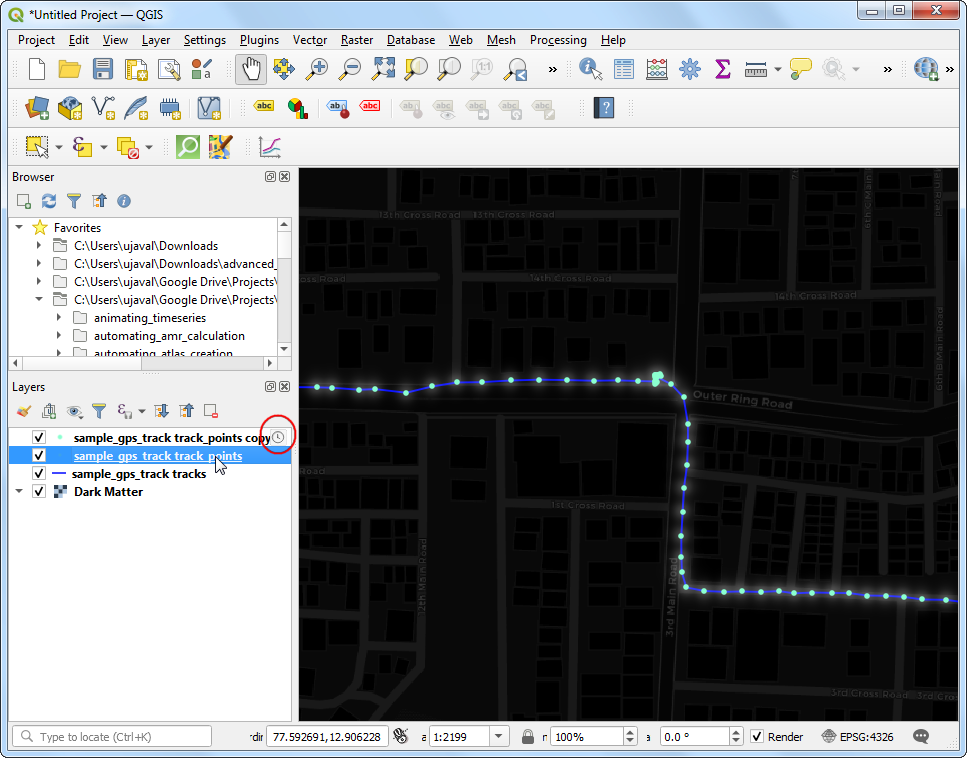Viewport: 967px width, 758px height.
Task: Open the green magnifier plugin icon
Action: [x=188, y=147]
